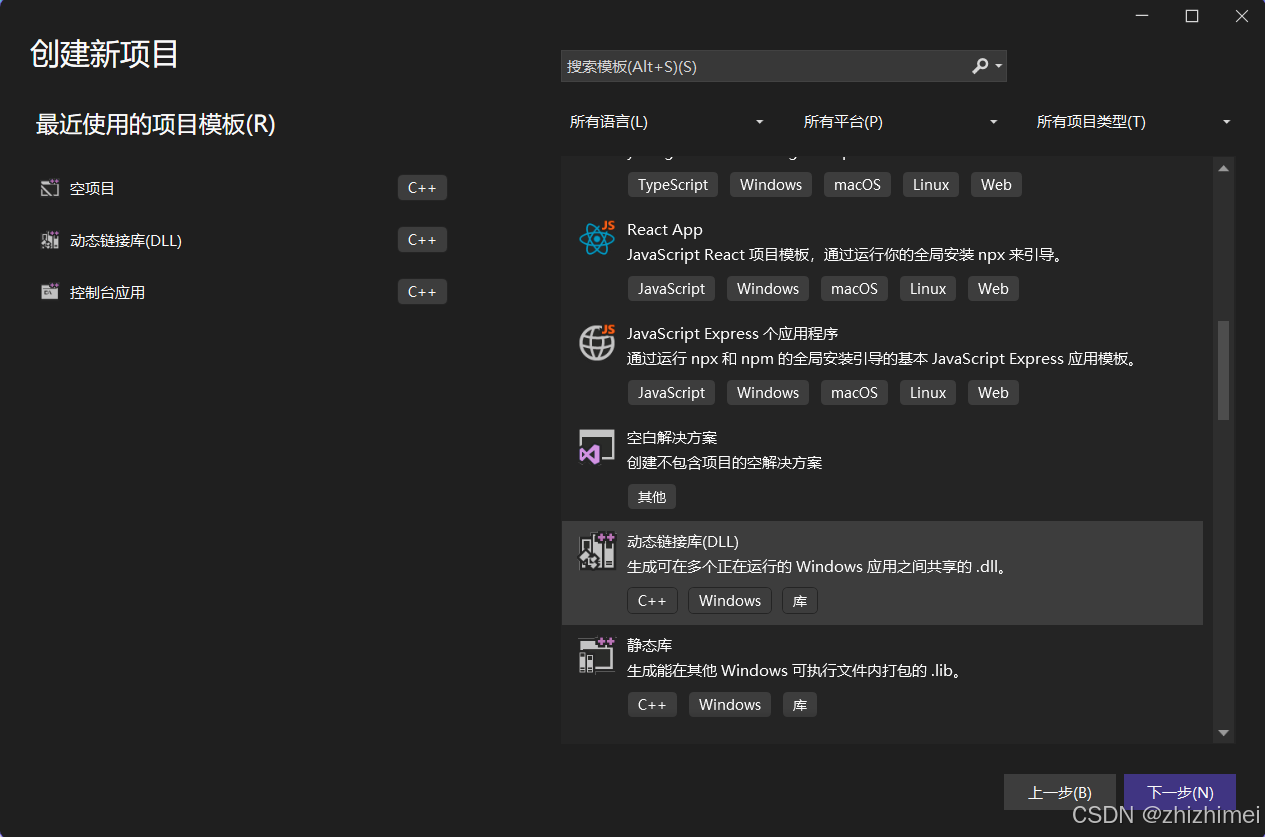
Task: Click the template list scroll up arrow
Action: [1223, 168]
